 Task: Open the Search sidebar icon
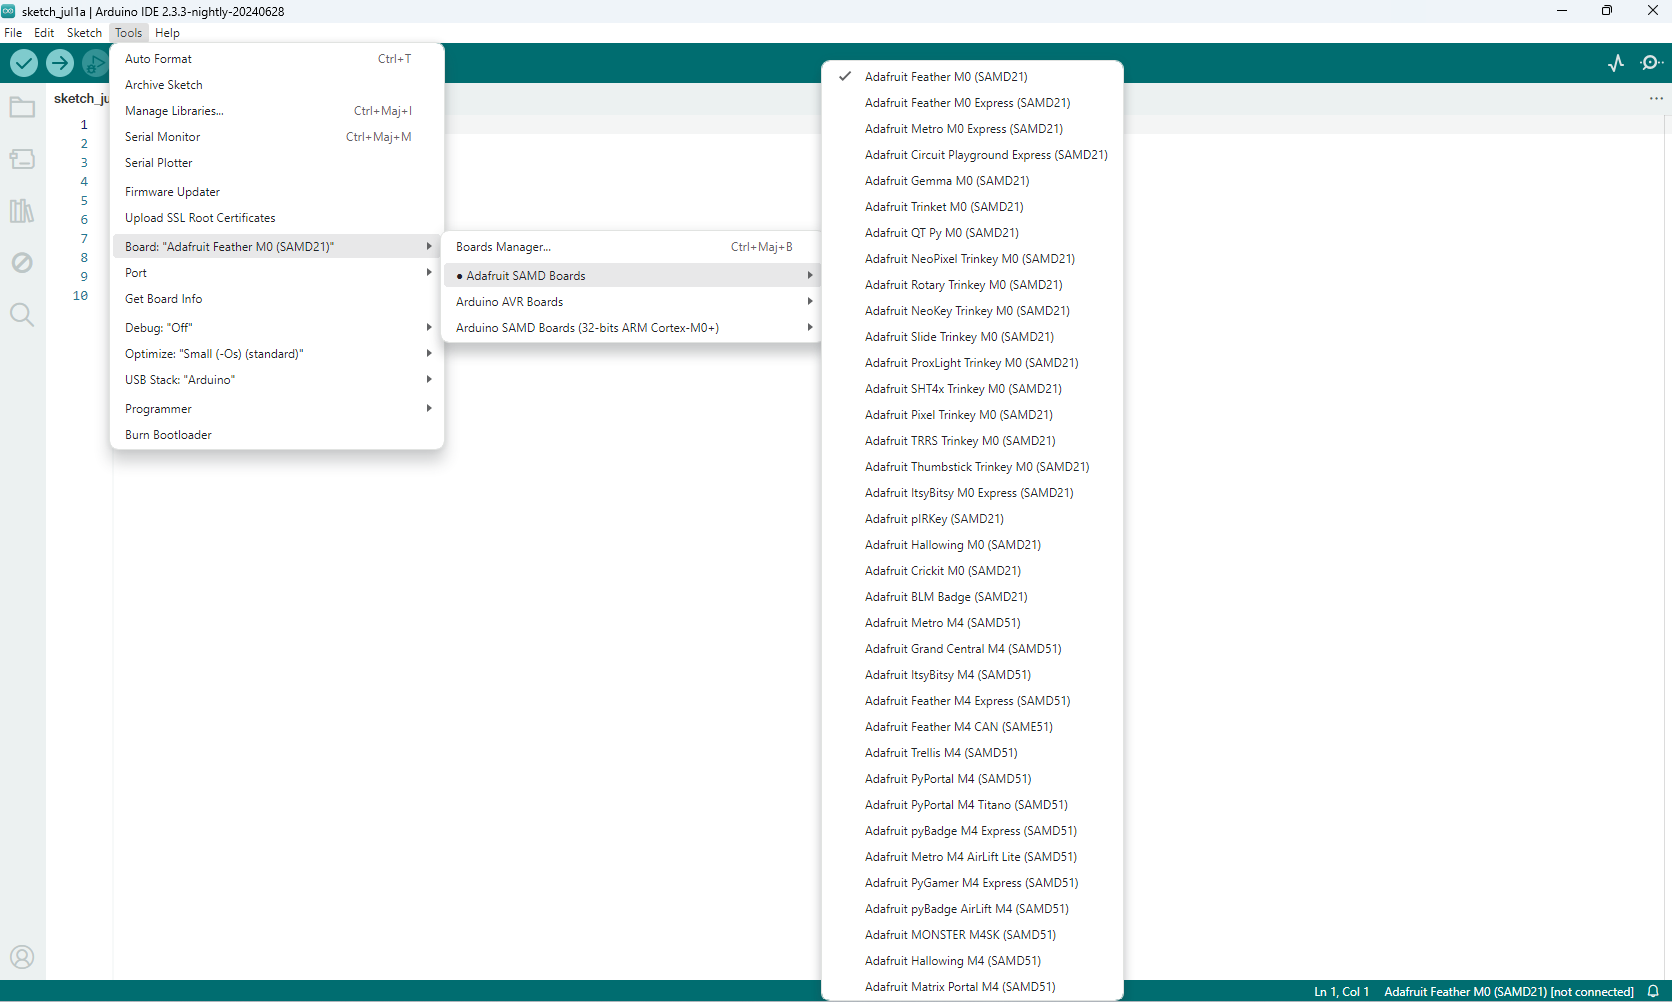pos(22,315)
